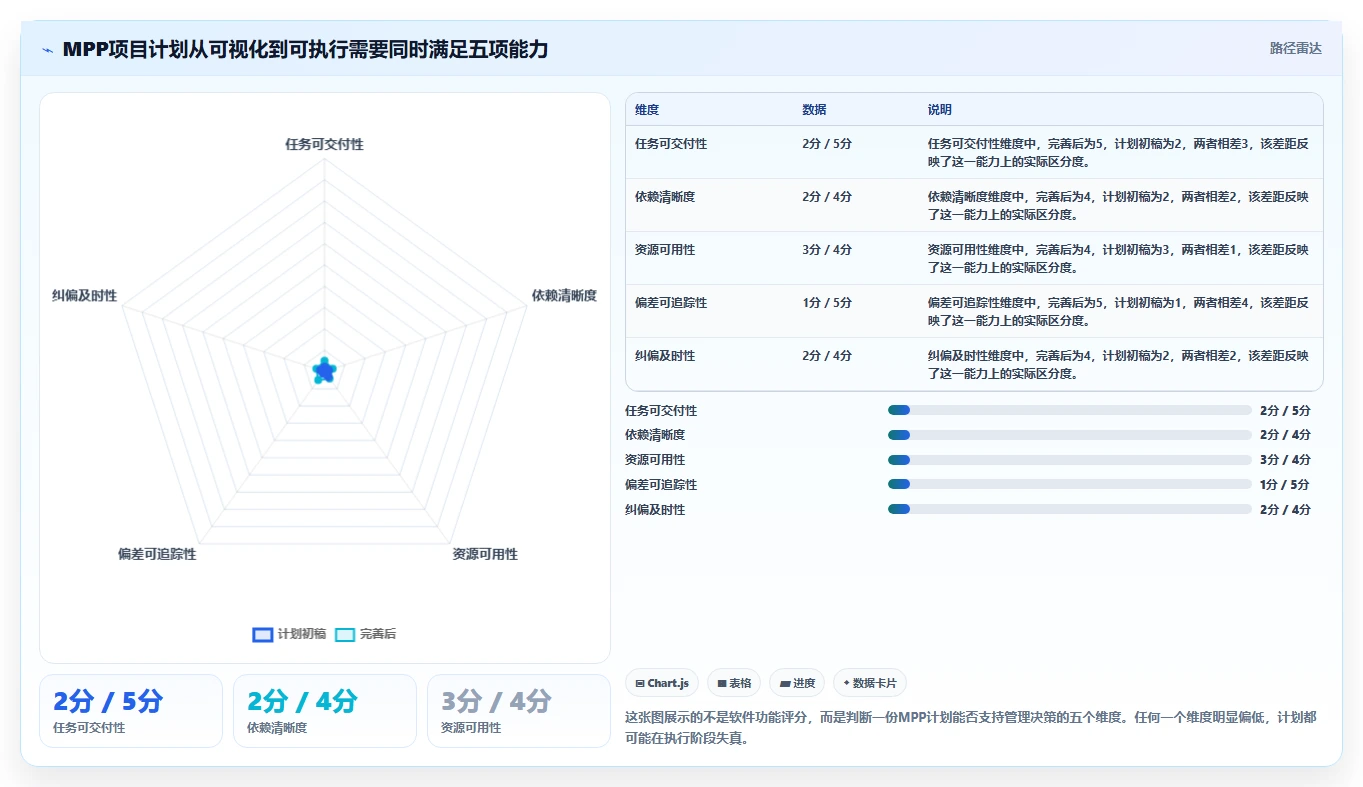Click the Chart.js tag chip
1363x787 pixels.
662,683
